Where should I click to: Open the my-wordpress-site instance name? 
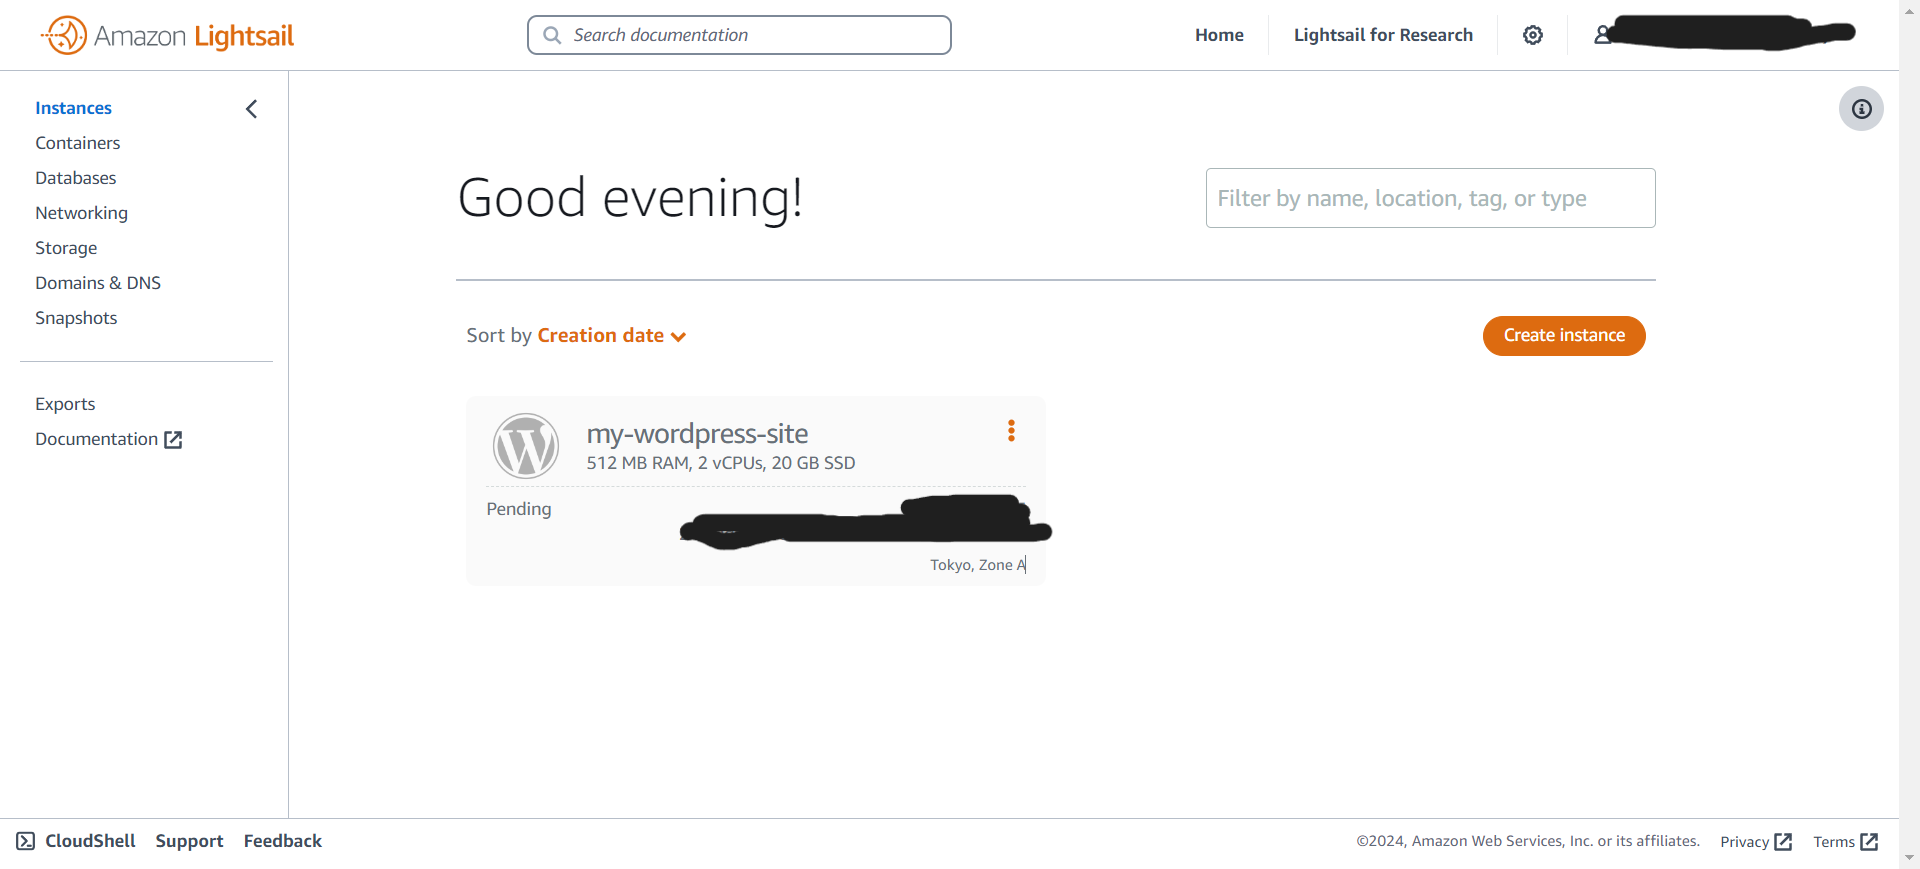tap(697, 434)
